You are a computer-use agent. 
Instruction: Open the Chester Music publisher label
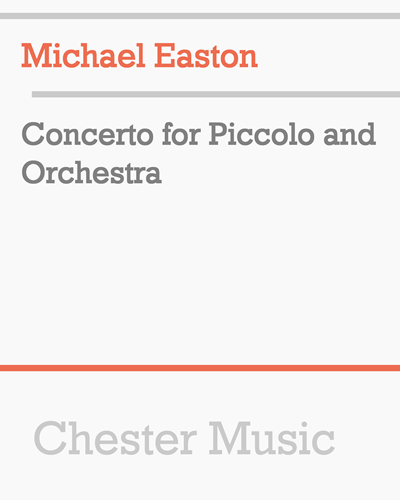pyautogui.click(x=184, y=438)
